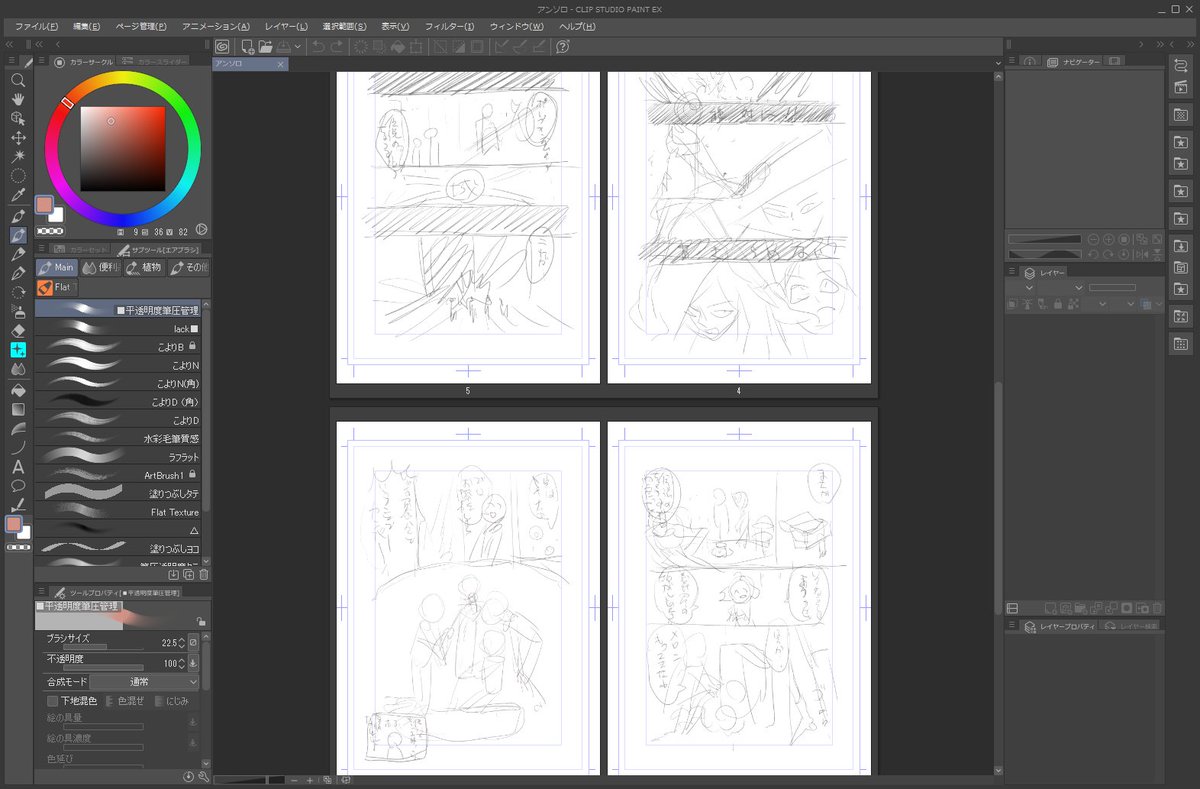The height and width of the screenshot is (789, 1200).
Task: Select Main sub tool group
Action: (x=58, y=268)
